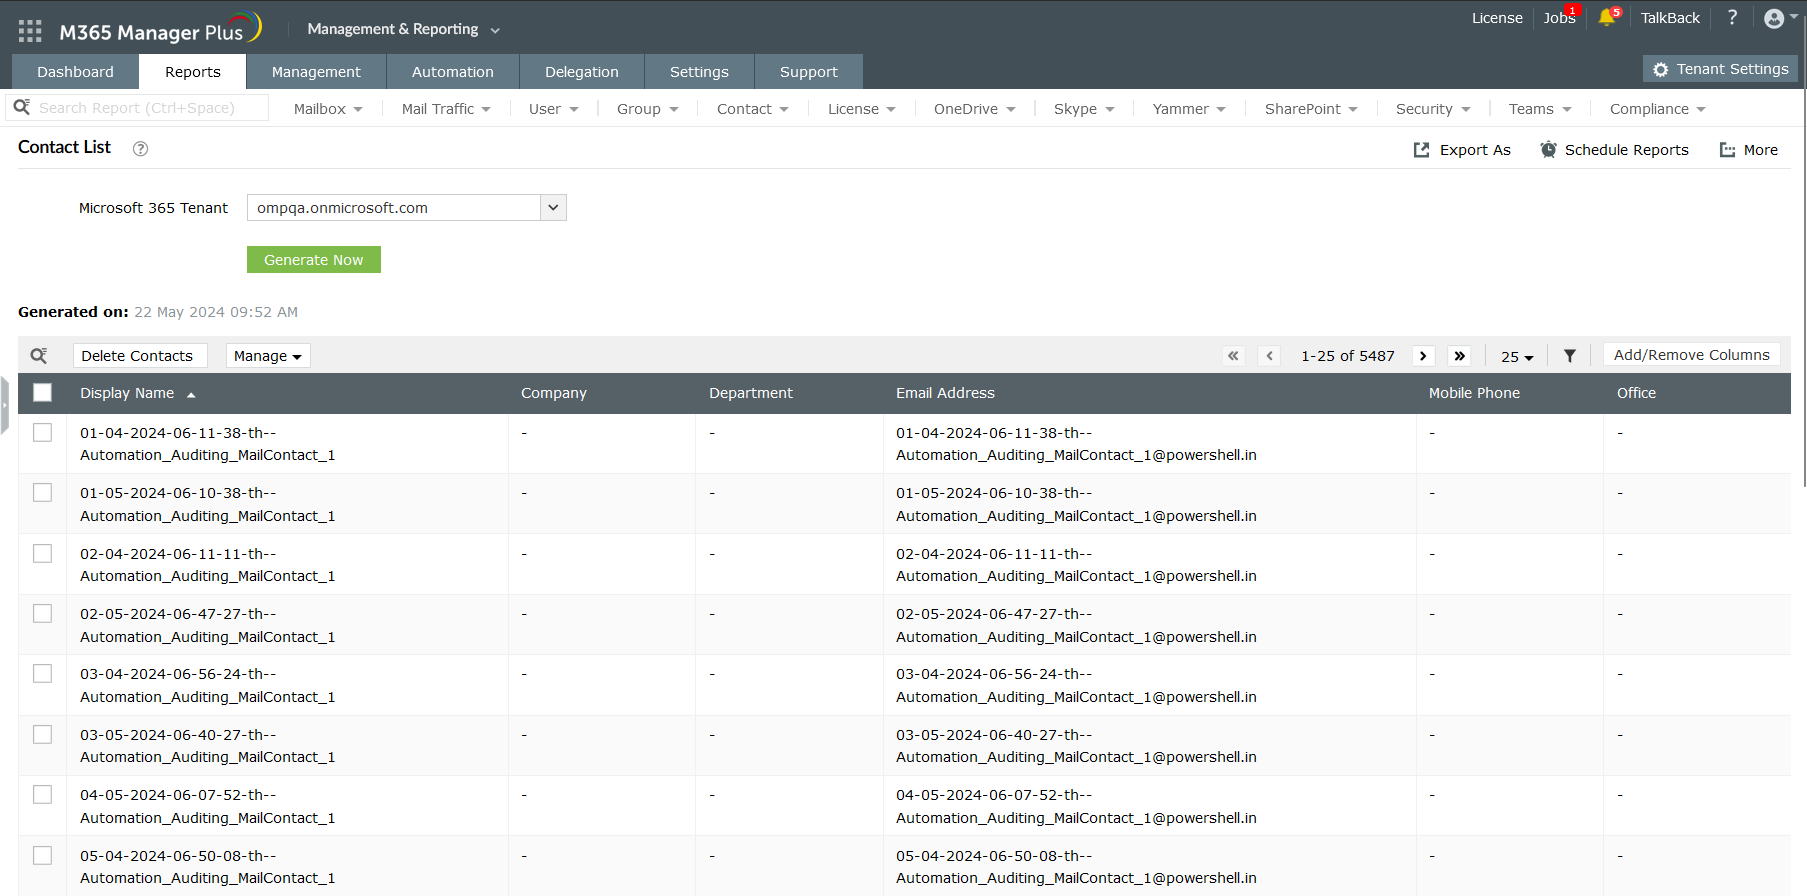Open the user account avatar menu
Screen dimensions: 1807x896
pyautogui.click(x=1774, y=18)
